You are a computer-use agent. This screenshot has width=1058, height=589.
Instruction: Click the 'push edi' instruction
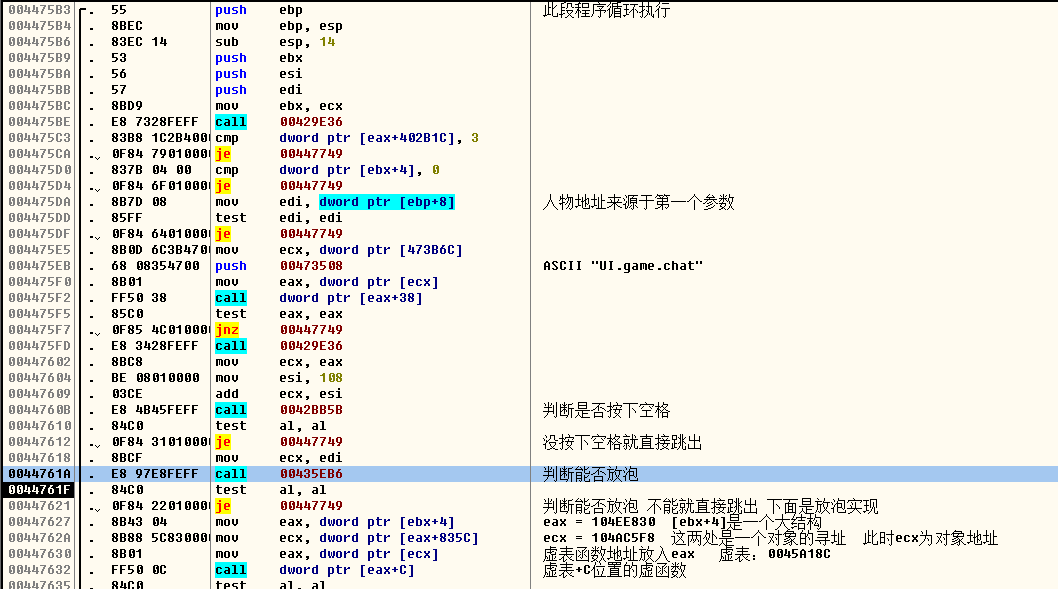click(x=259, y=90)
